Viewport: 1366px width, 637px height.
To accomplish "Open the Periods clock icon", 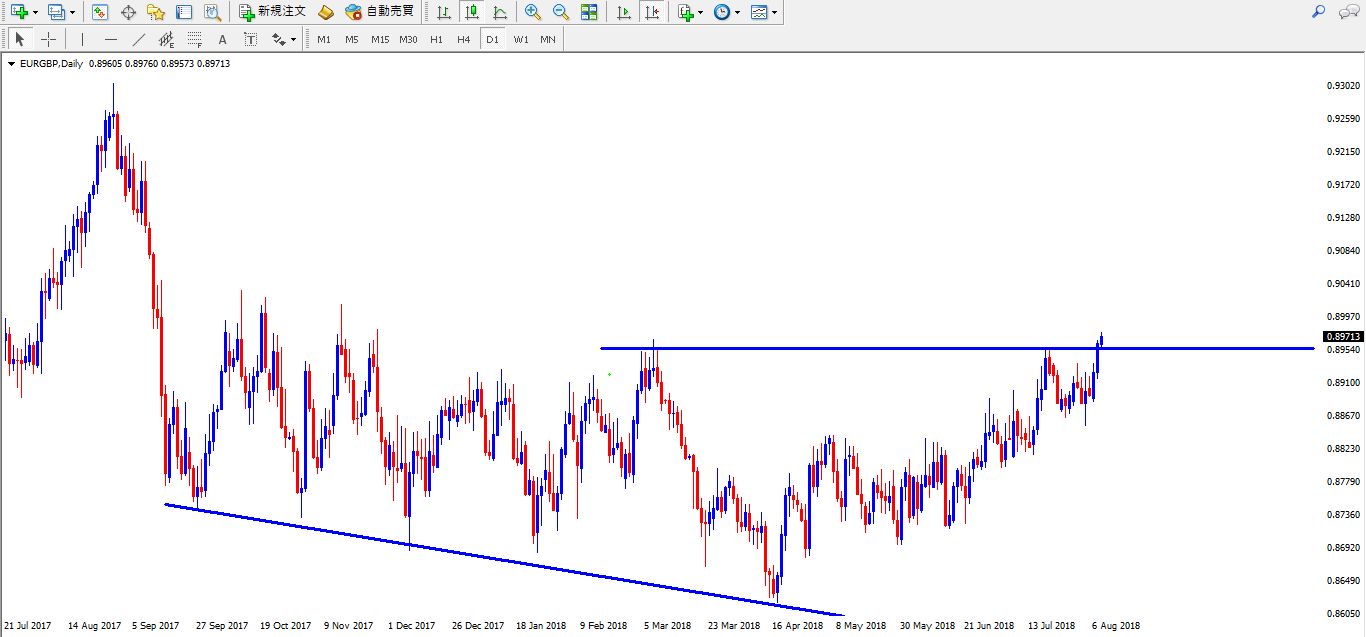I will coord(722,12).
